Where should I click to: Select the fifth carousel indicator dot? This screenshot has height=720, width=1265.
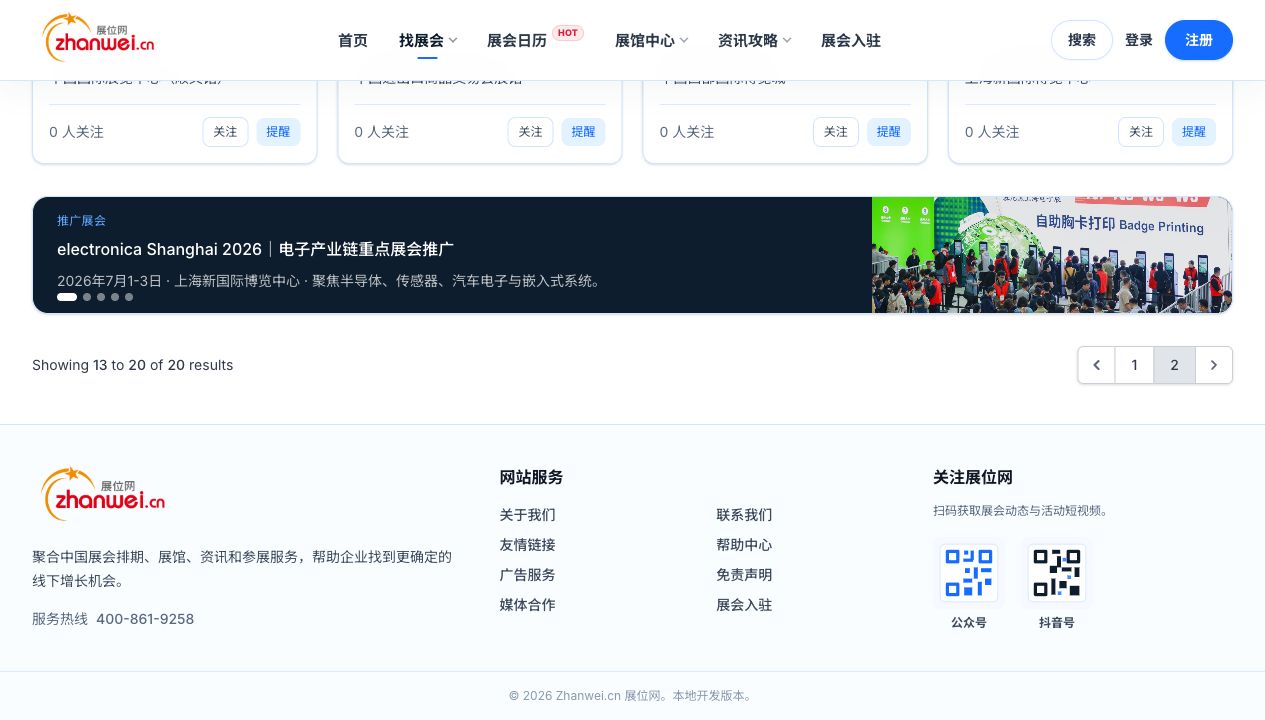tap(129, 297)
